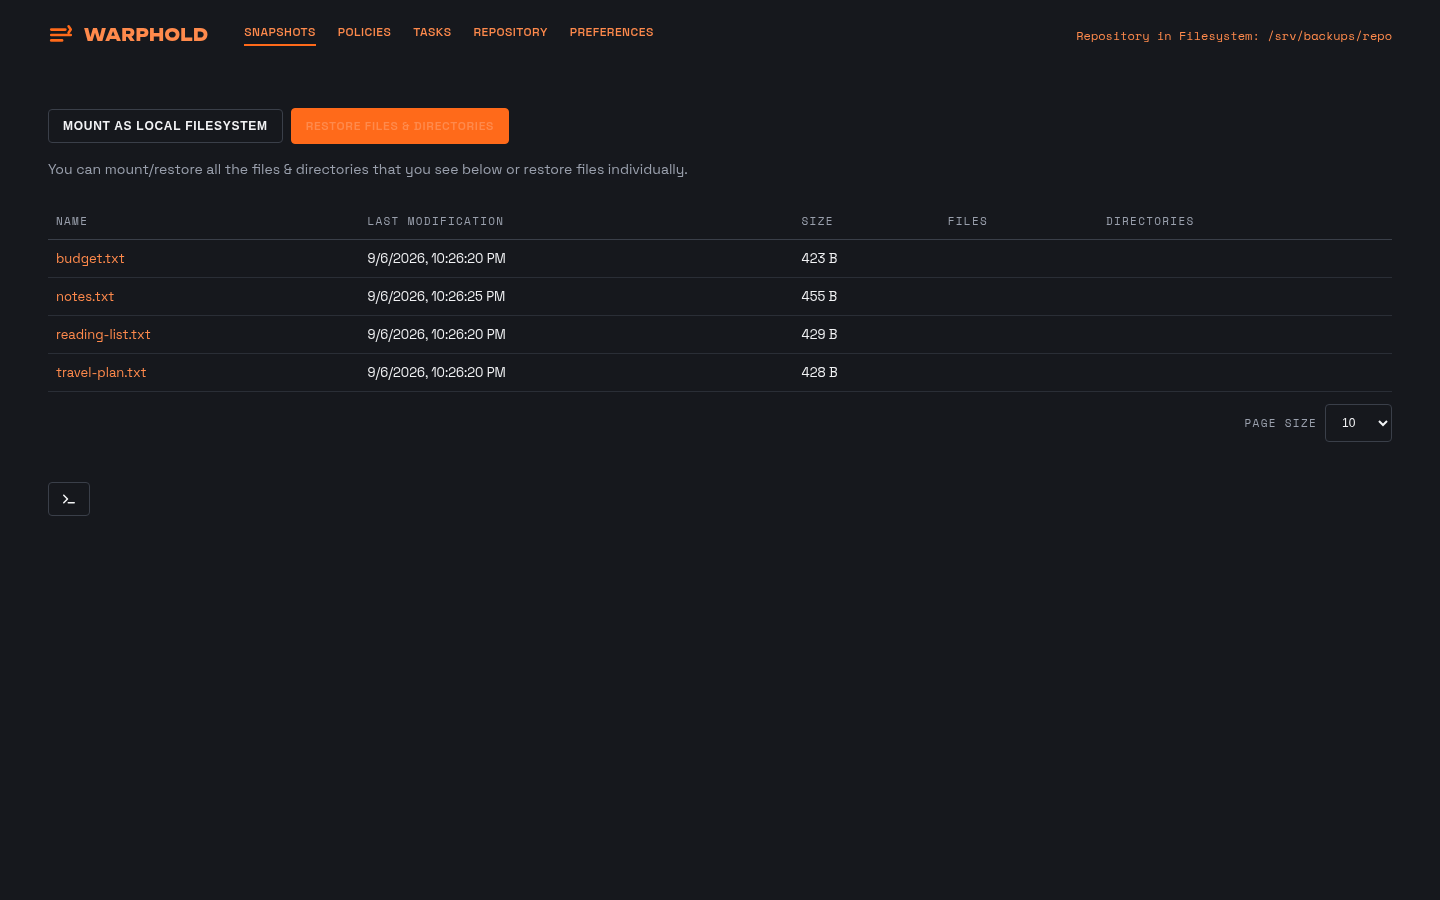Click Restore Files & Directories button

pyautogui.click(x=400, y=126)
